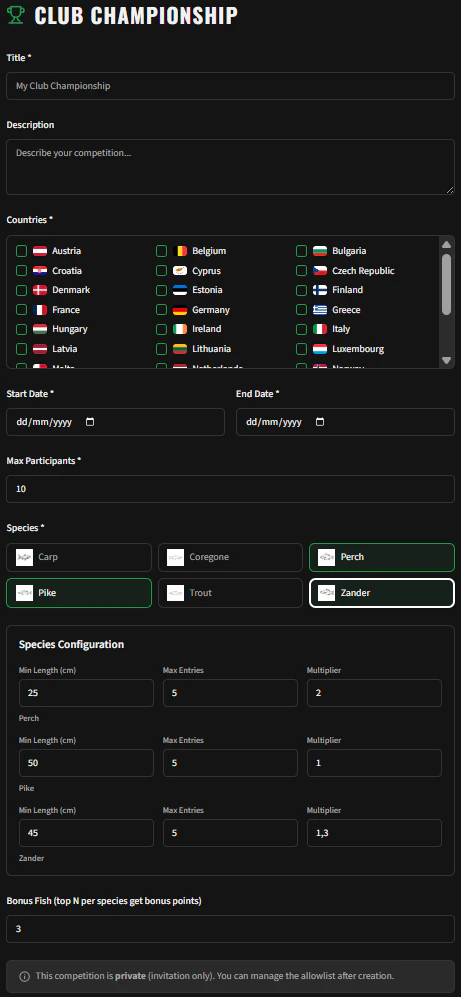Click the Greece flag icon

[320, 310]
